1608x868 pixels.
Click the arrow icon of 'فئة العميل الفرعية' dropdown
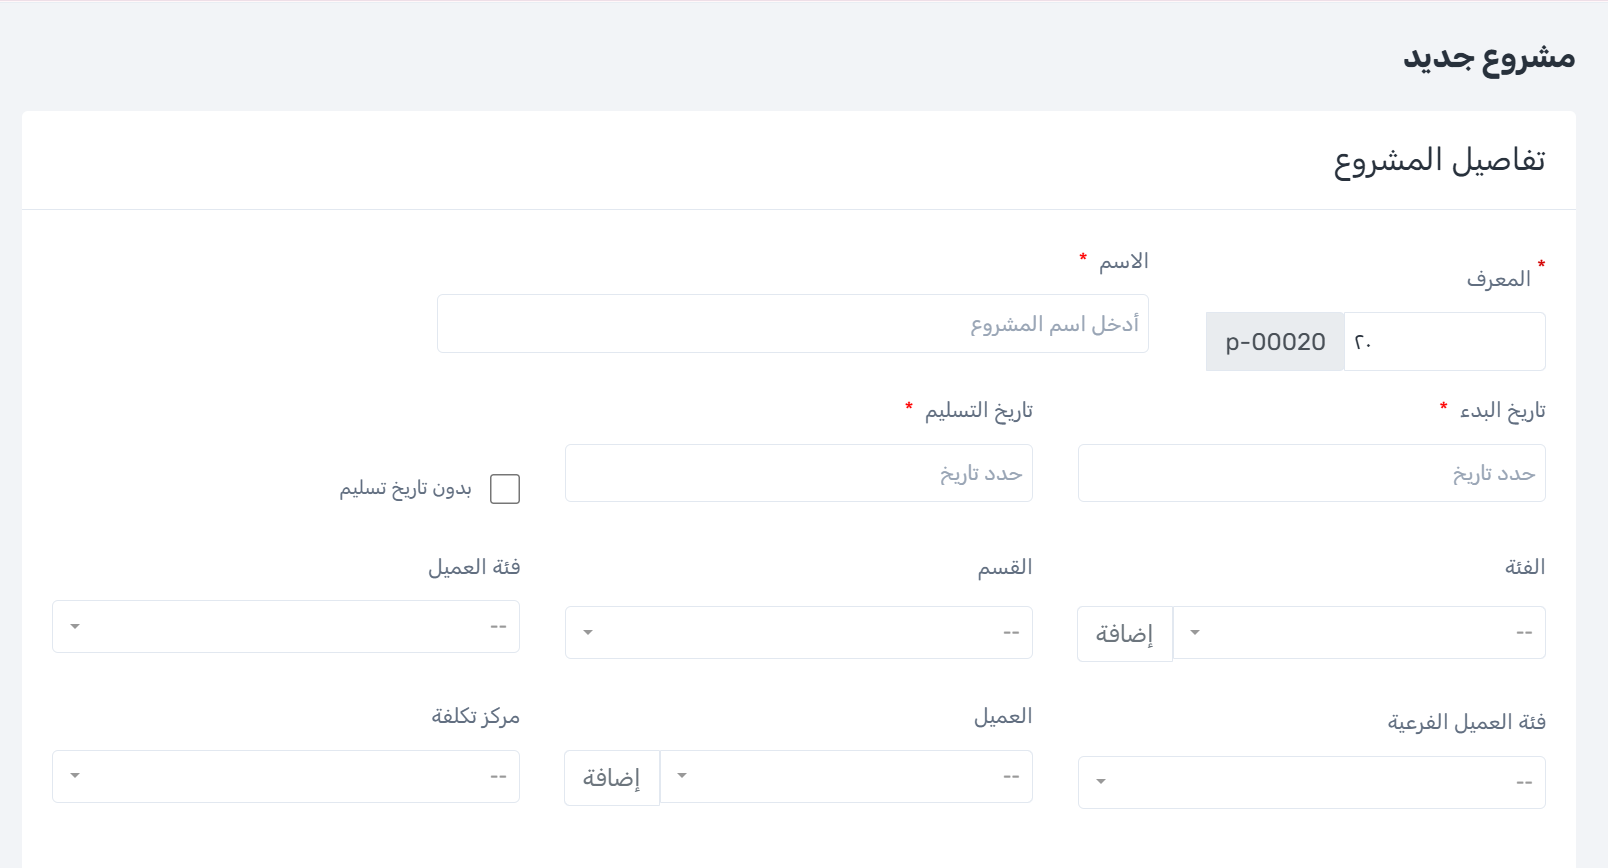1101,782
